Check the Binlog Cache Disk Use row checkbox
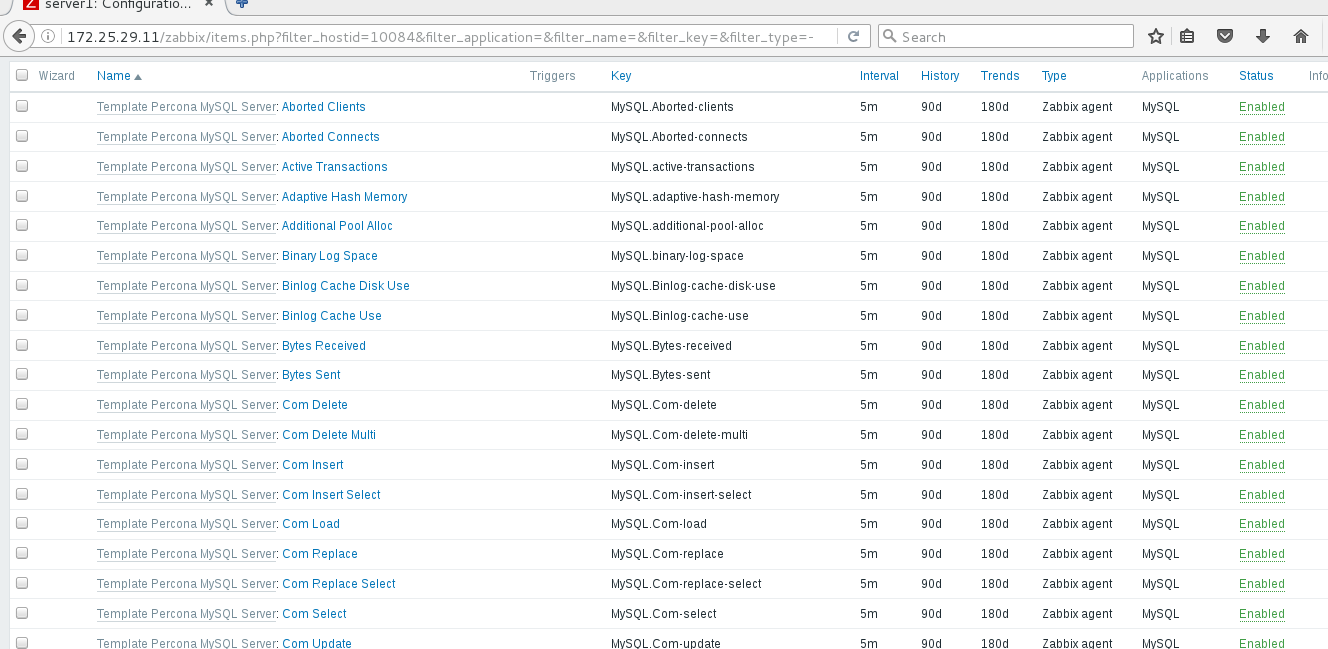 [x=22, y=285]
